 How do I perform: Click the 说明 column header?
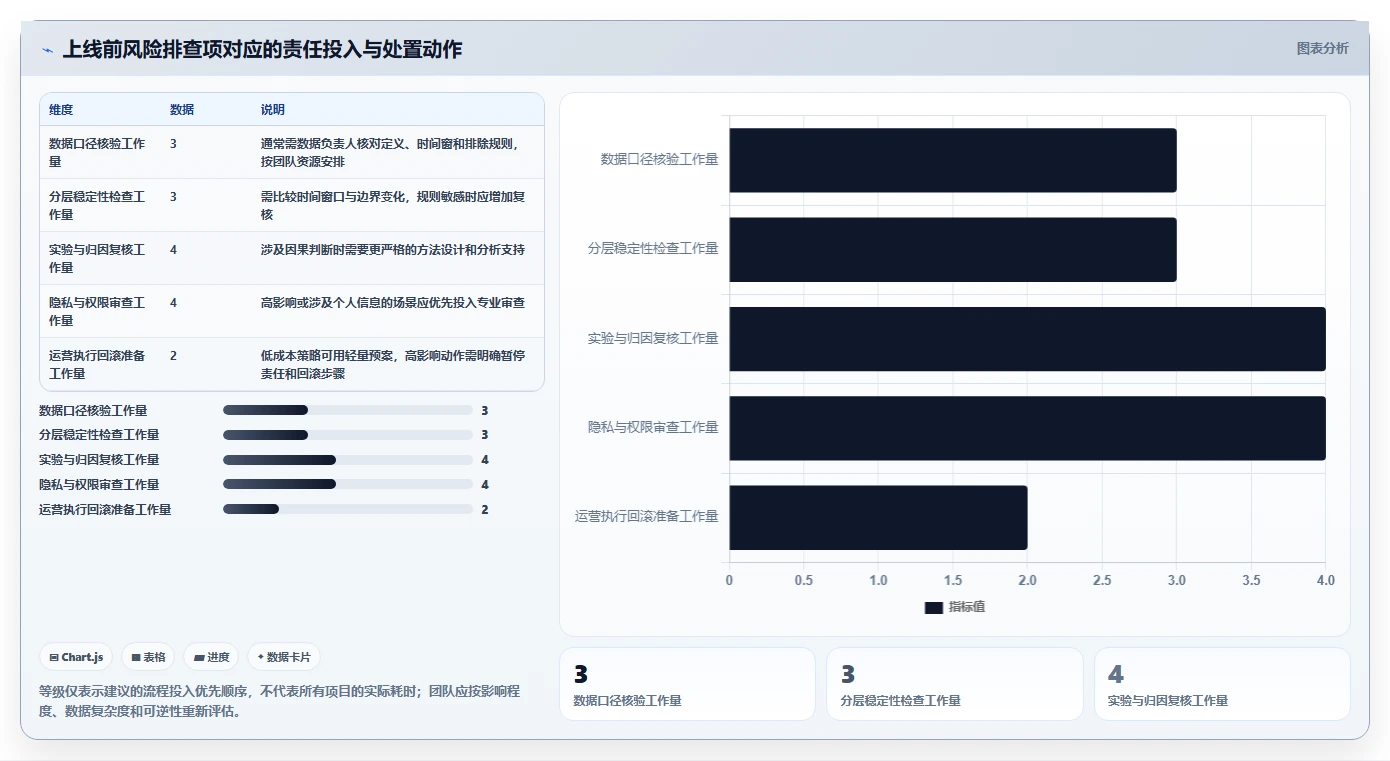pyautogui.click(x=273, y=110)
